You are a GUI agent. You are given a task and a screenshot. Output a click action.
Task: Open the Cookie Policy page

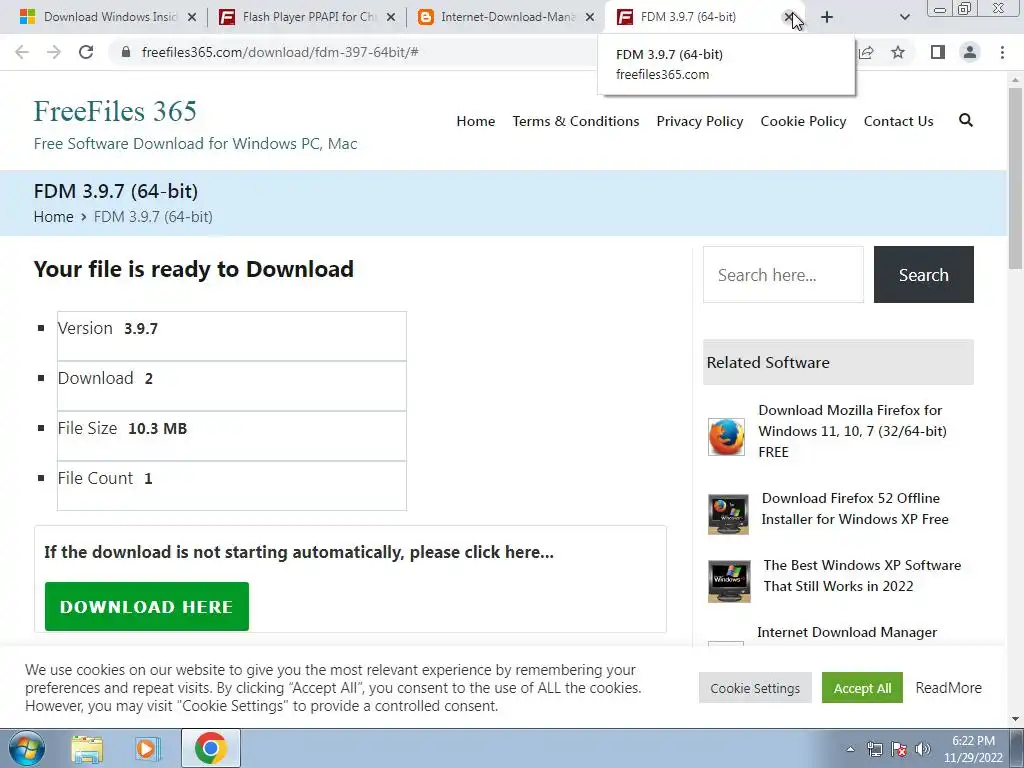click(x=803, y=121)
